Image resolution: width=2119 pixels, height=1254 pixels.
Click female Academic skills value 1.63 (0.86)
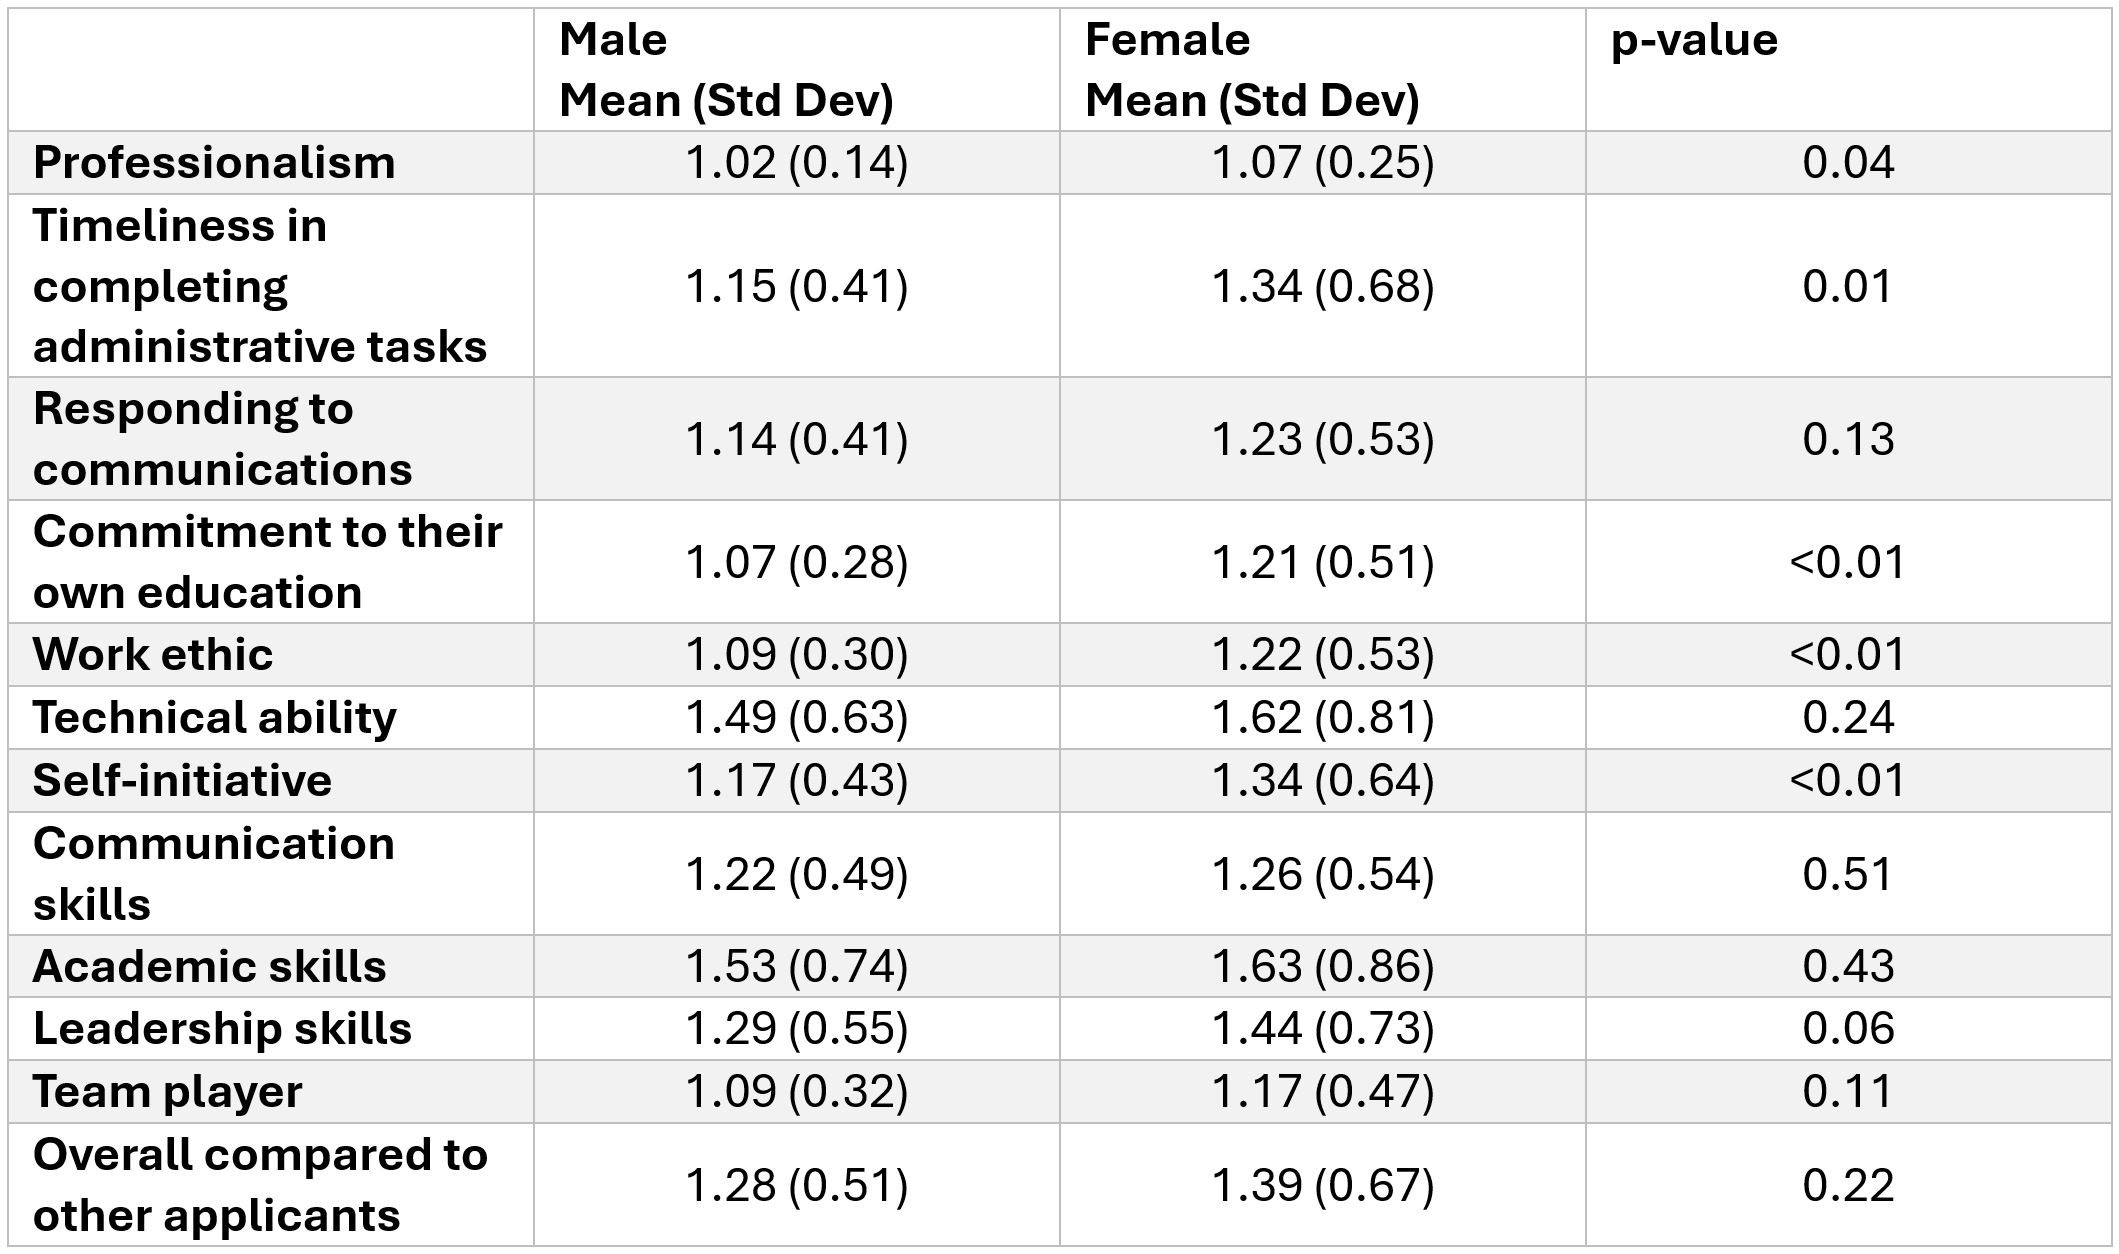tap(1322, 967)
